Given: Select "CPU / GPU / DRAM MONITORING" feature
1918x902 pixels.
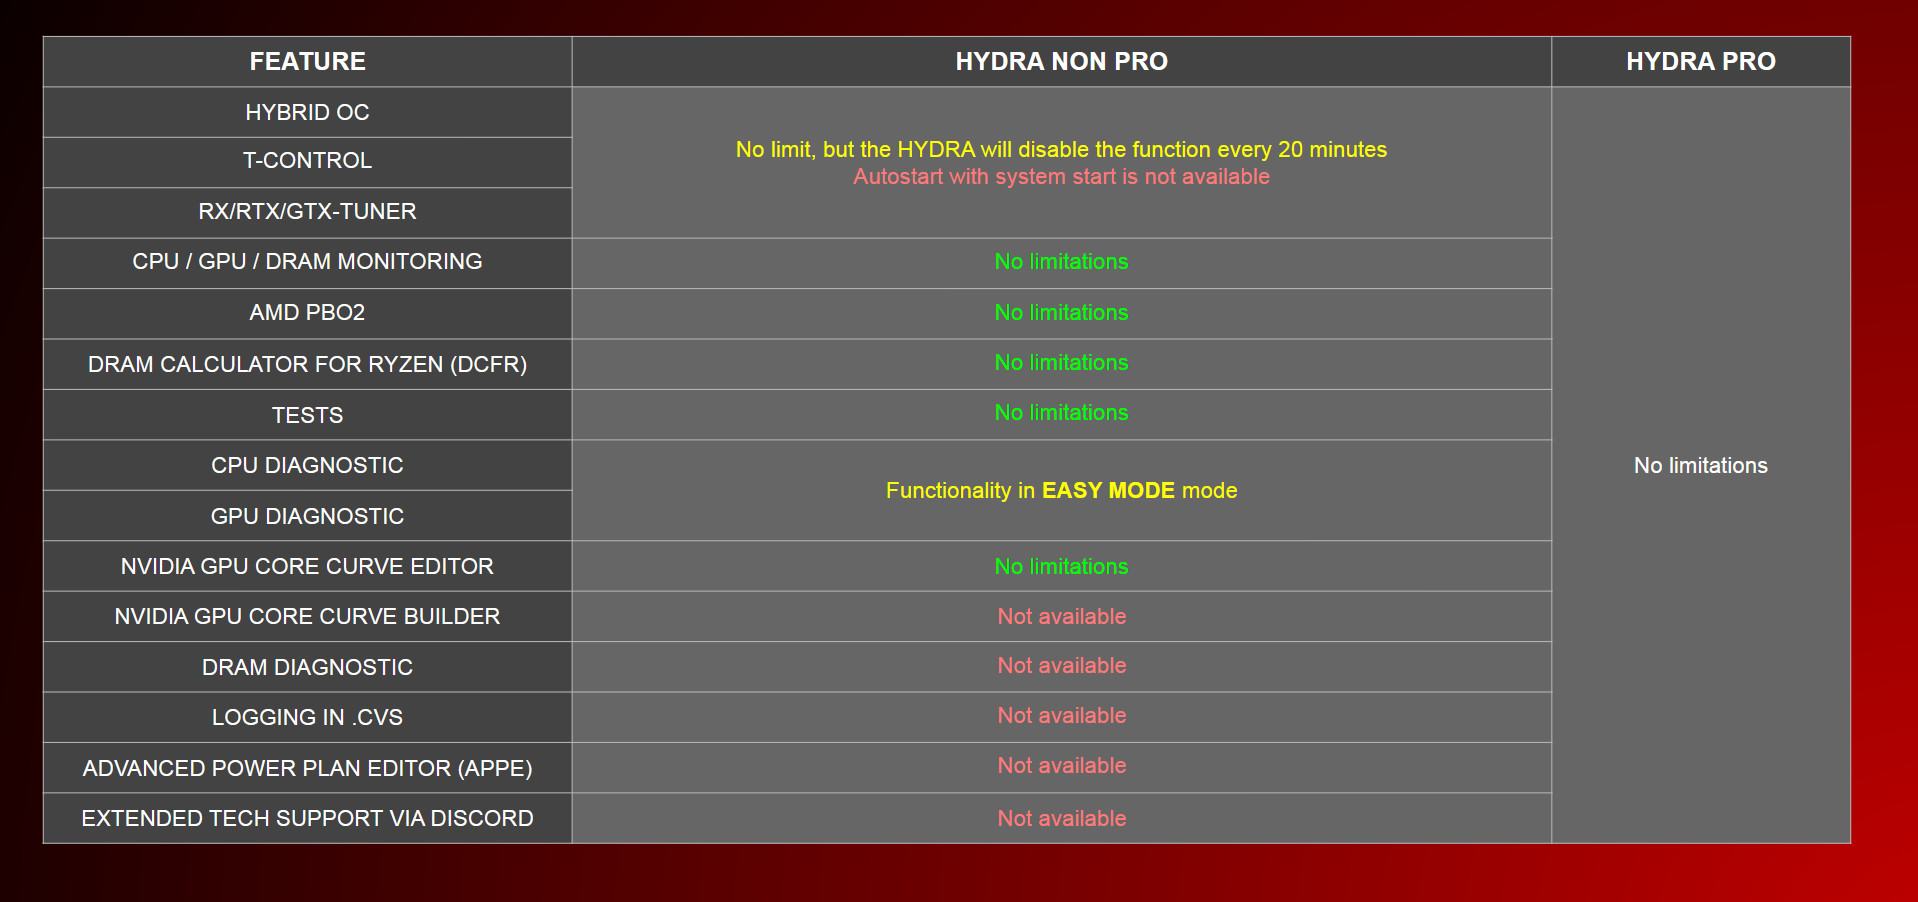Looking at the screenshot, I should (x=307, y=263).
